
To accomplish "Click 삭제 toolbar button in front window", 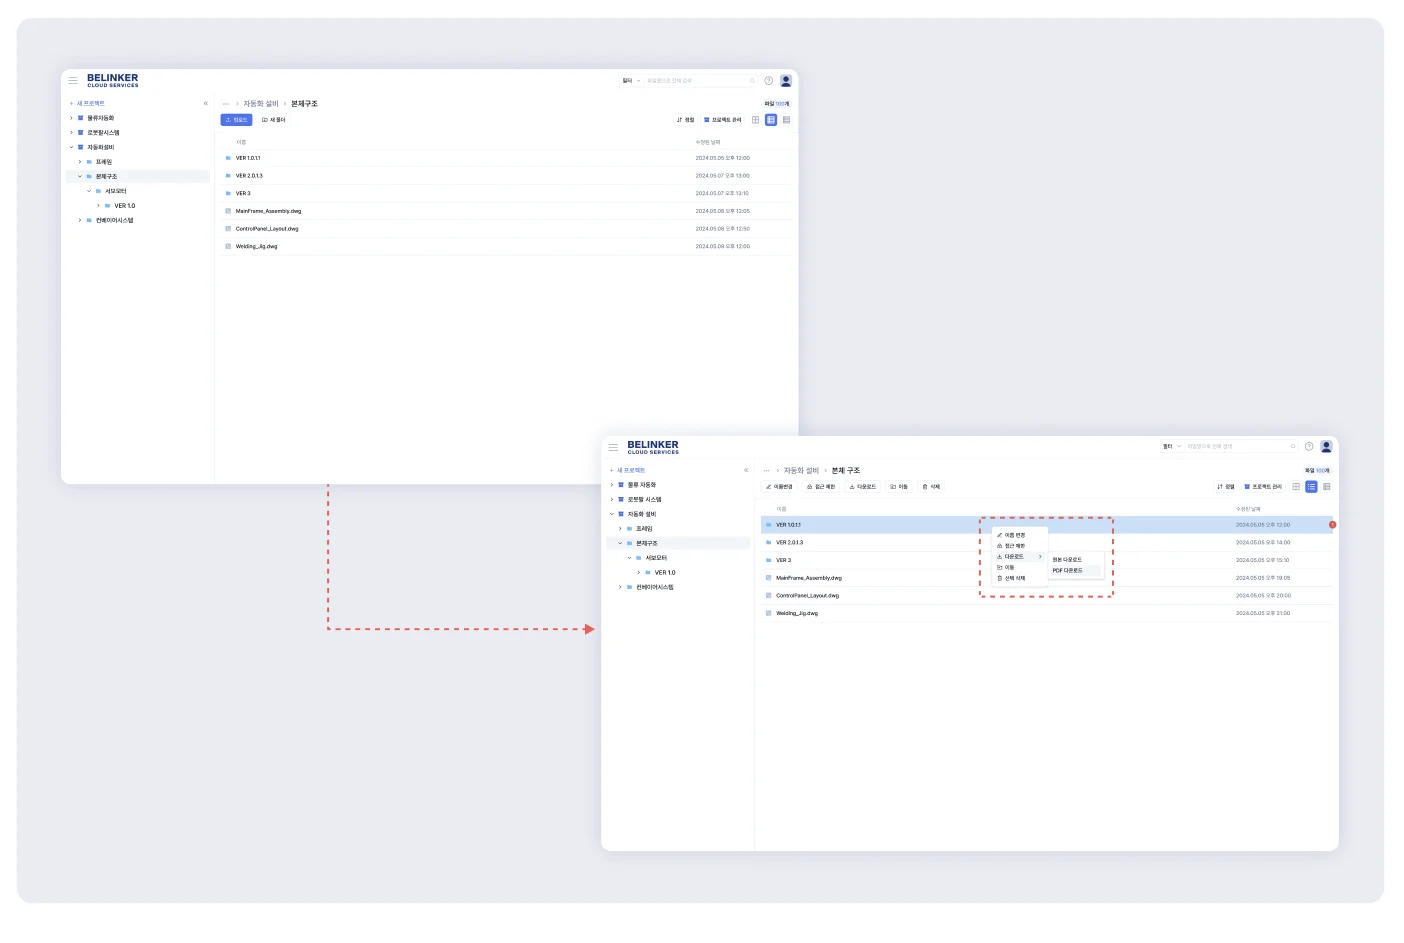I will 931,487.
